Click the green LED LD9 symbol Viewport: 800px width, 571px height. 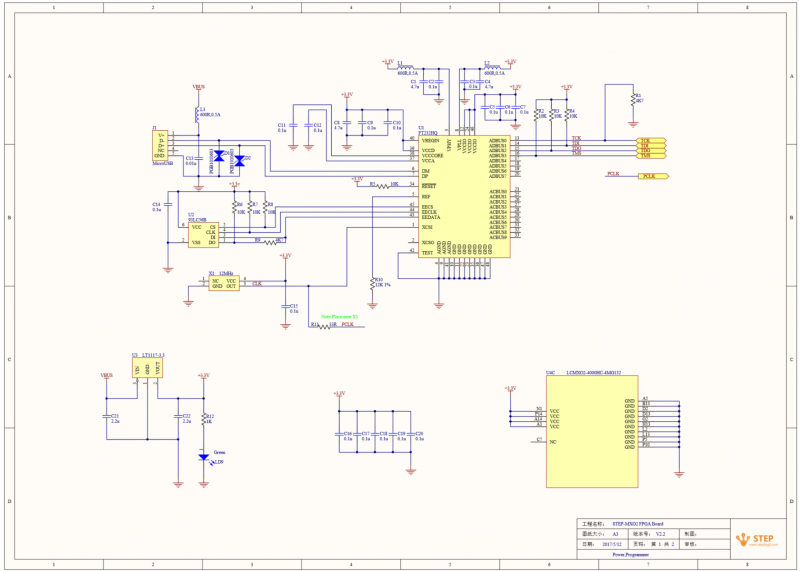click(x=204, y=457)
